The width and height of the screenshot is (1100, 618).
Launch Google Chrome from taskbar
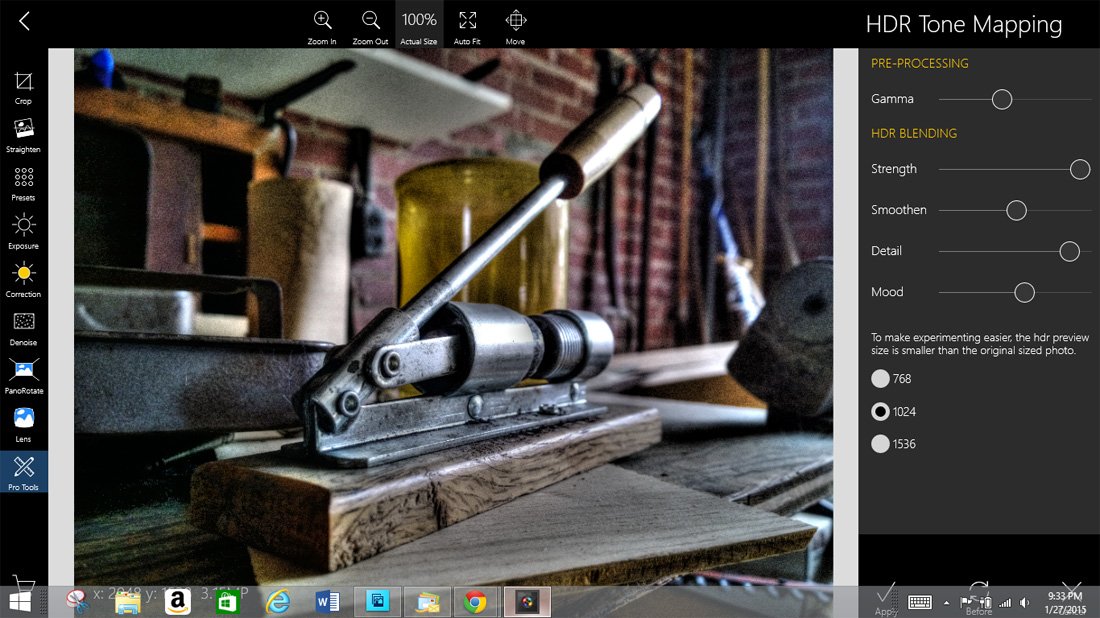(475, 602)
